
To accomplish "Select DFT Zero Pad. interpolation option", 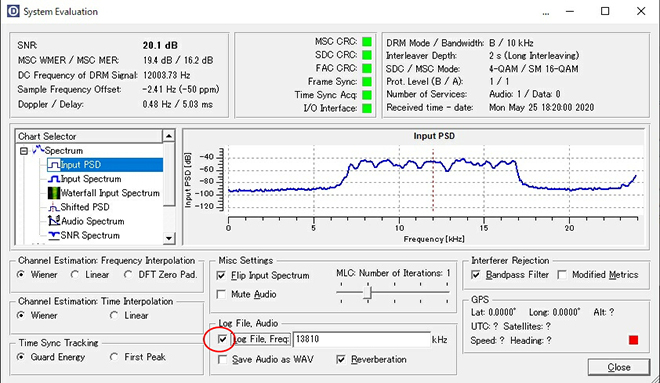I will click(128, 274).
